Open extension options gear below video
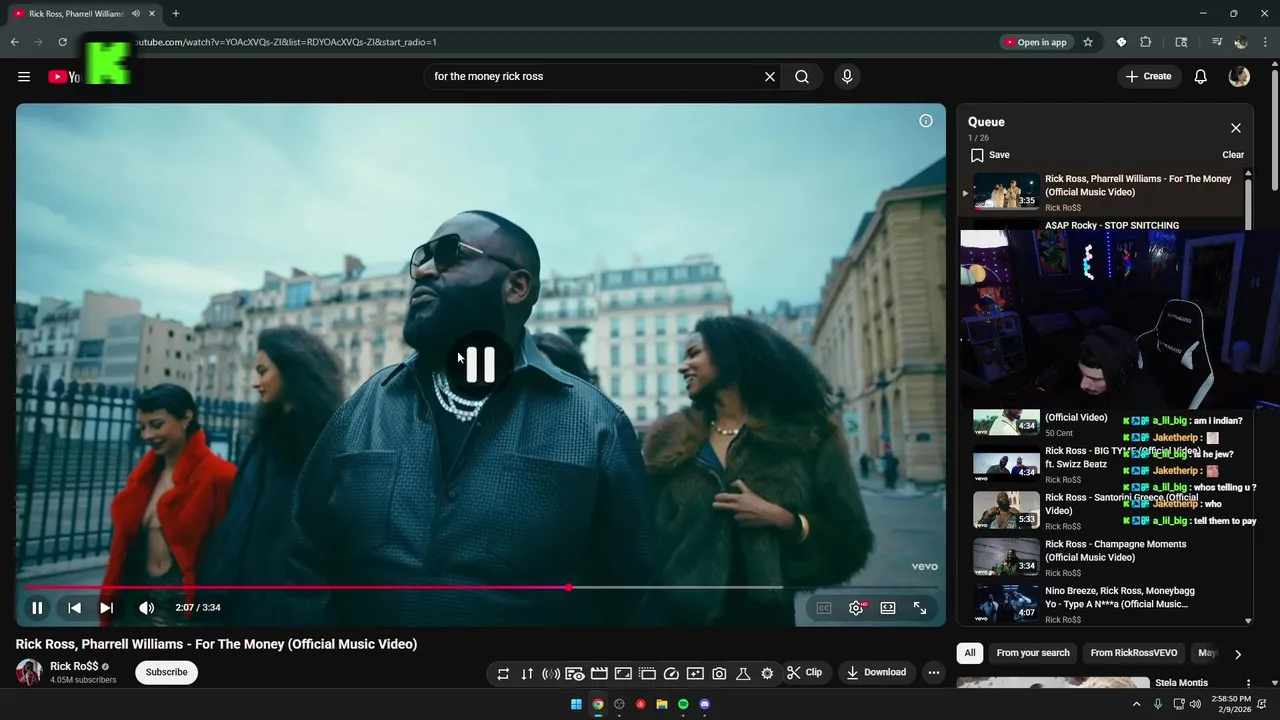This screenshot has height=720, width=1280. point(767,674)
